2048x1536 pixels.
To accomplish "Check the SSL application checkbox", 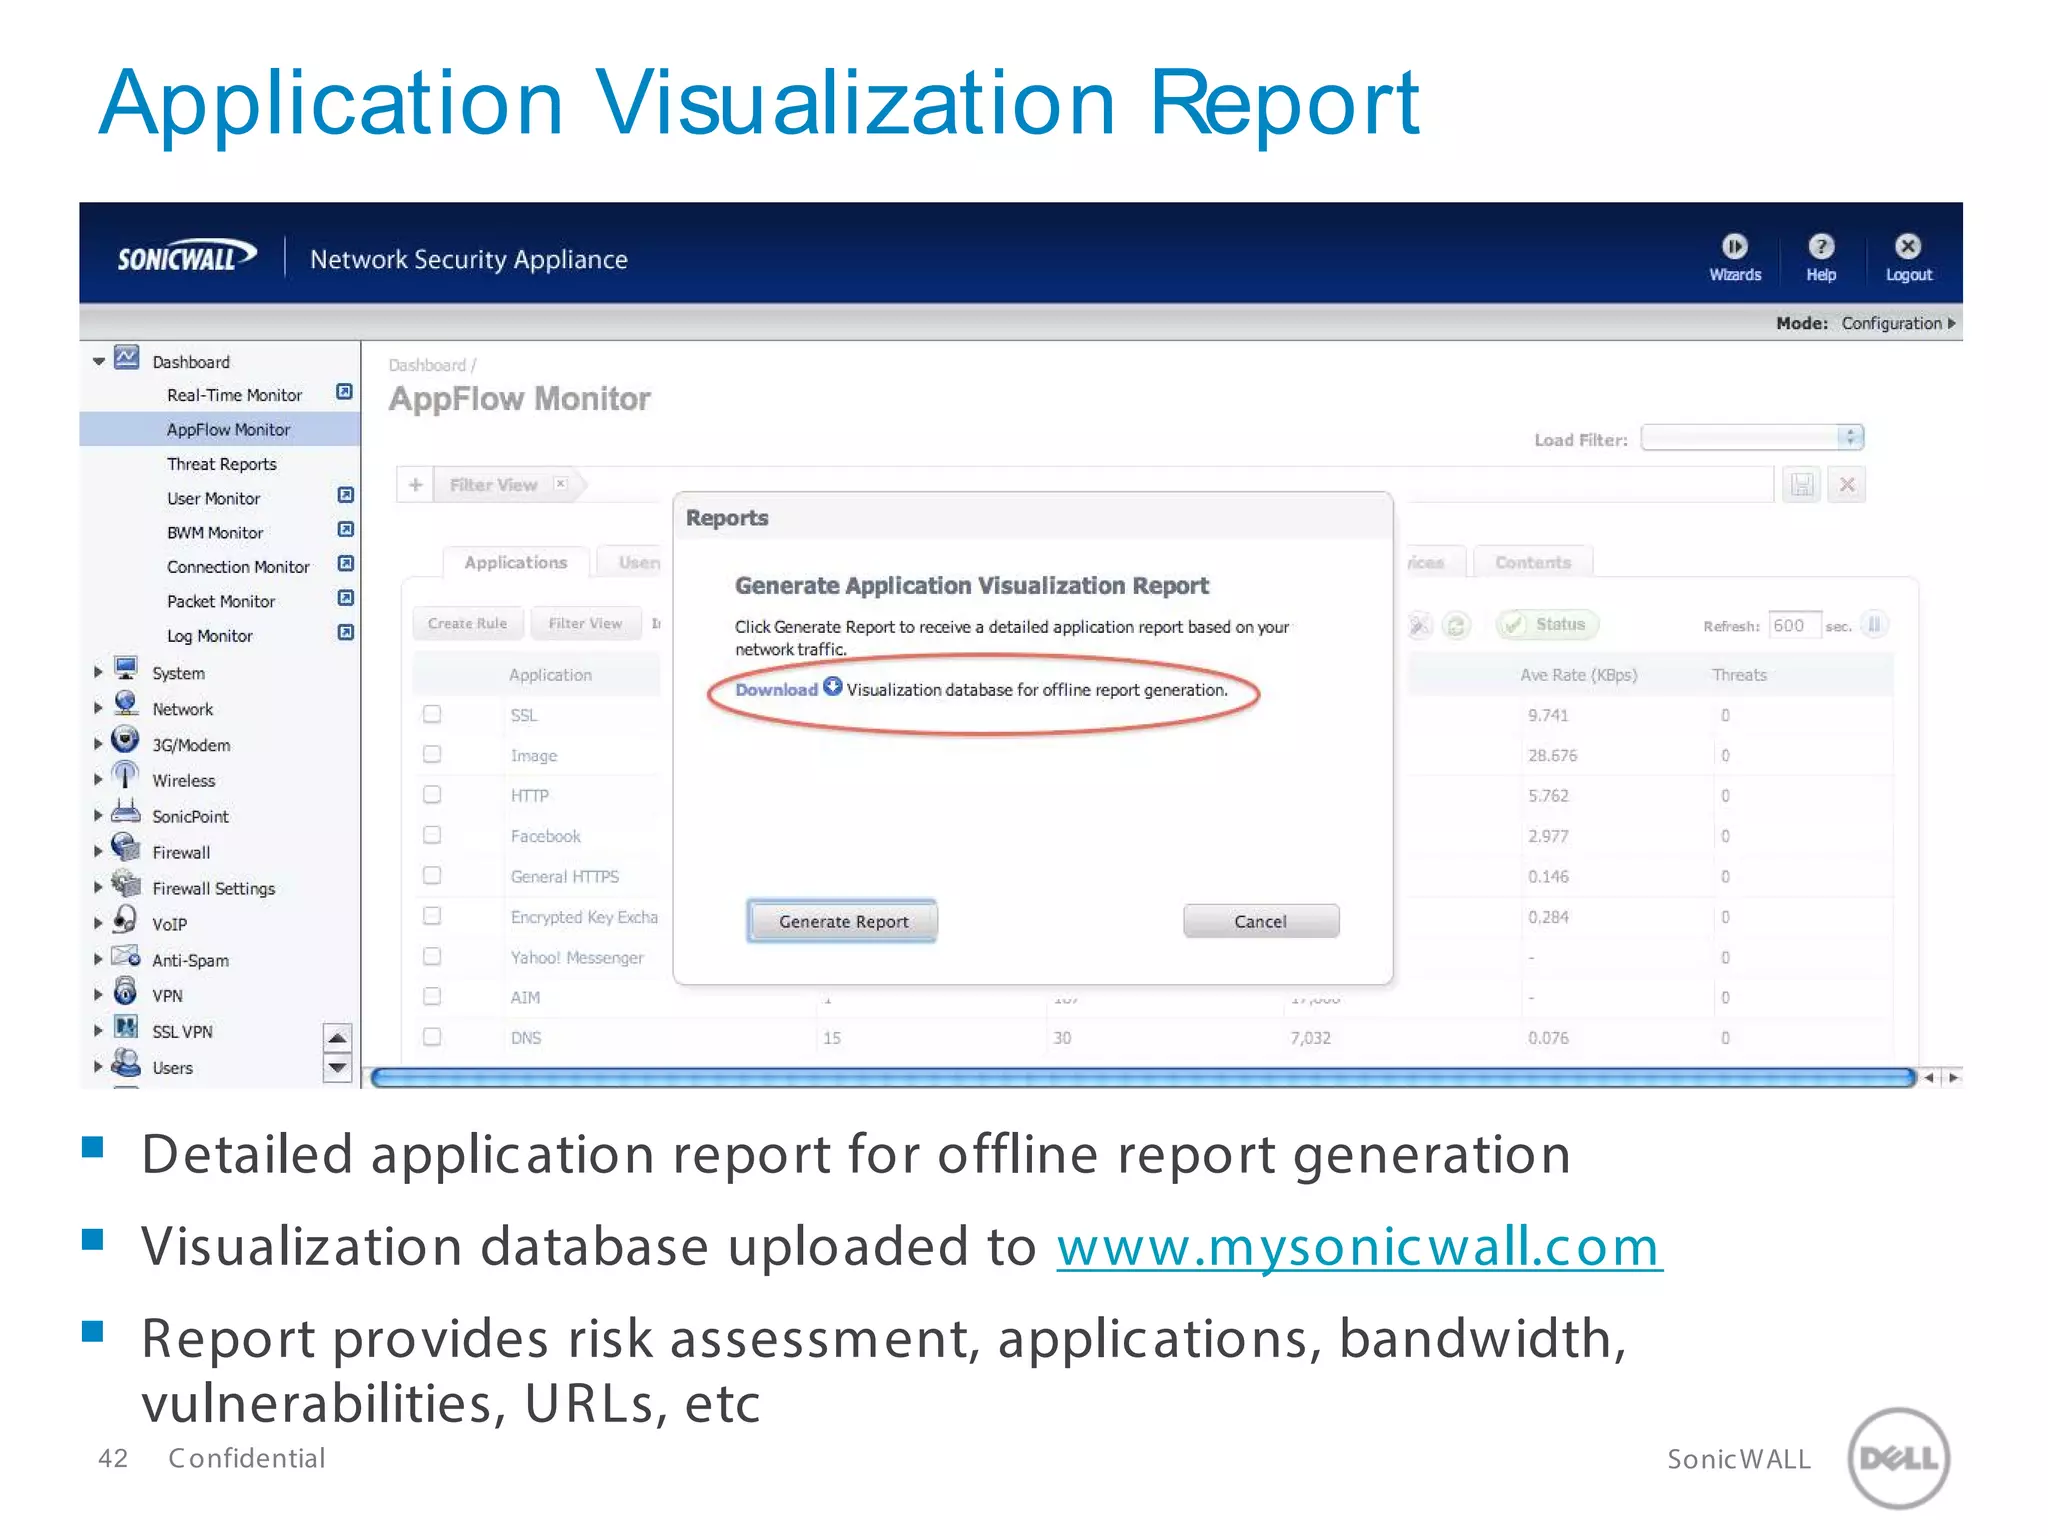I will [432, 714].
